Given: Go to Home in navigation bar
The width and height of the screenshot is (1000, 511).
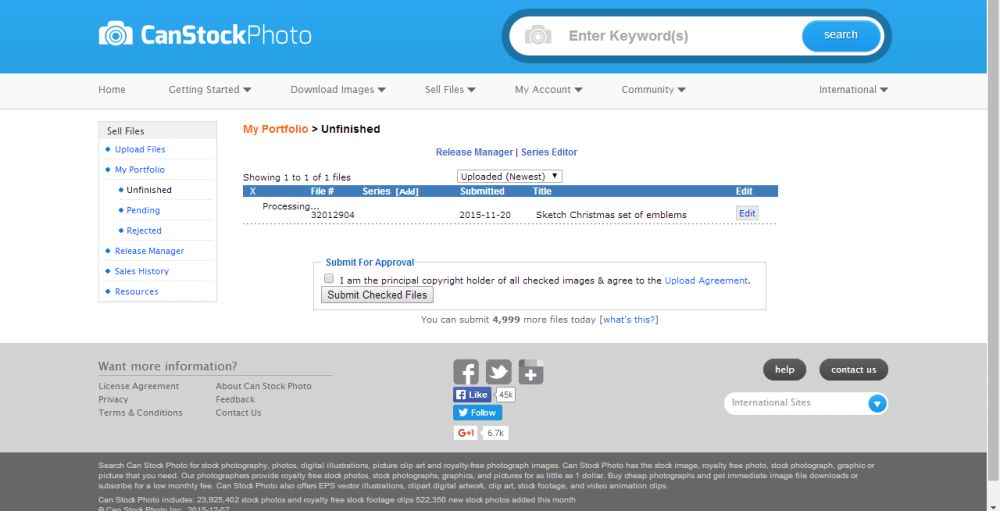Looking at the screenshot, I should (112, 90).
